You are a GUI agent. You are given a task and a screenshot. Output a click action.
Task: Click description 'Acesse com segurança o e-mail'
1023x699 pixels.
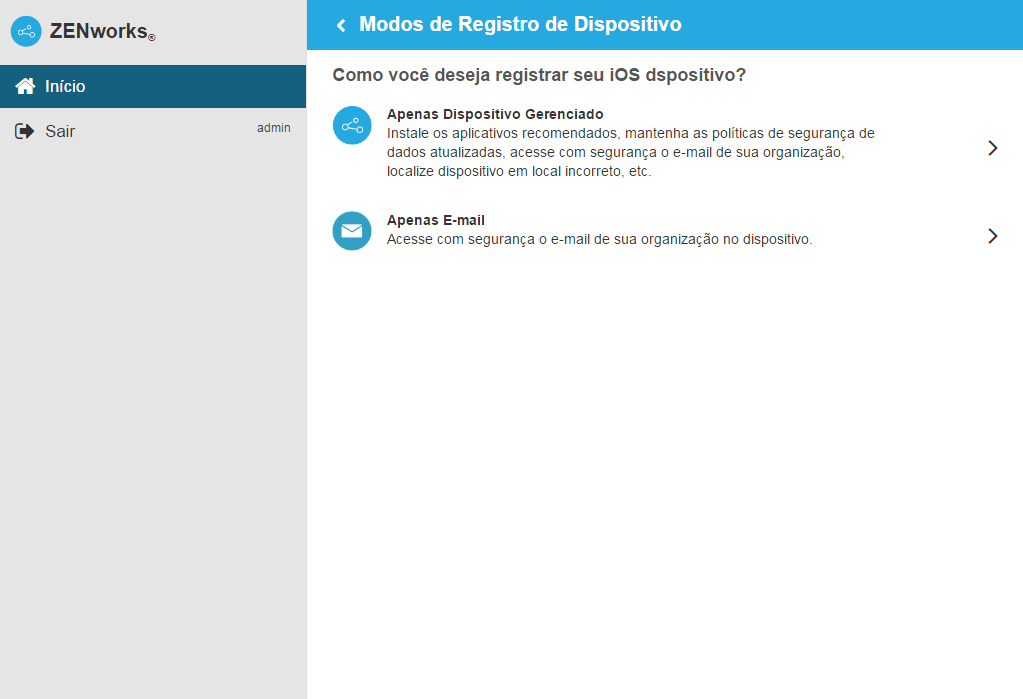coord(600,240)
